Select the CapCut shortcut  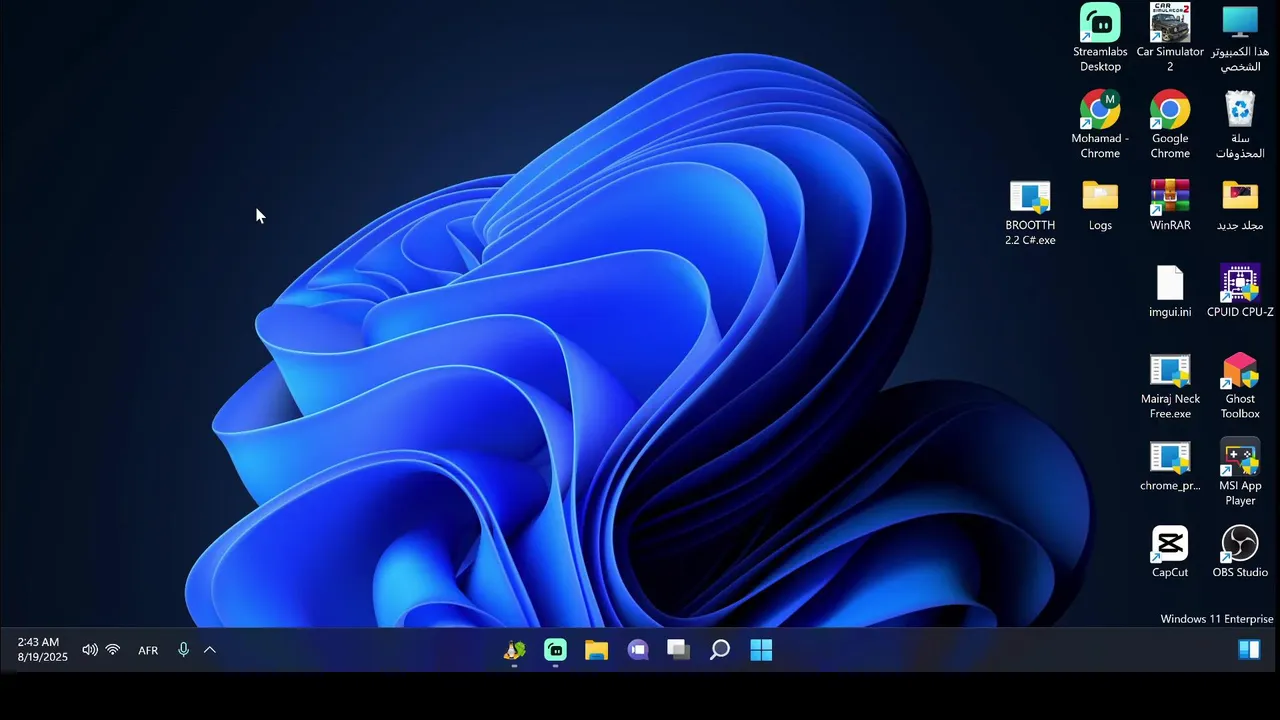pyautogui.click(x=1170, y=552)
